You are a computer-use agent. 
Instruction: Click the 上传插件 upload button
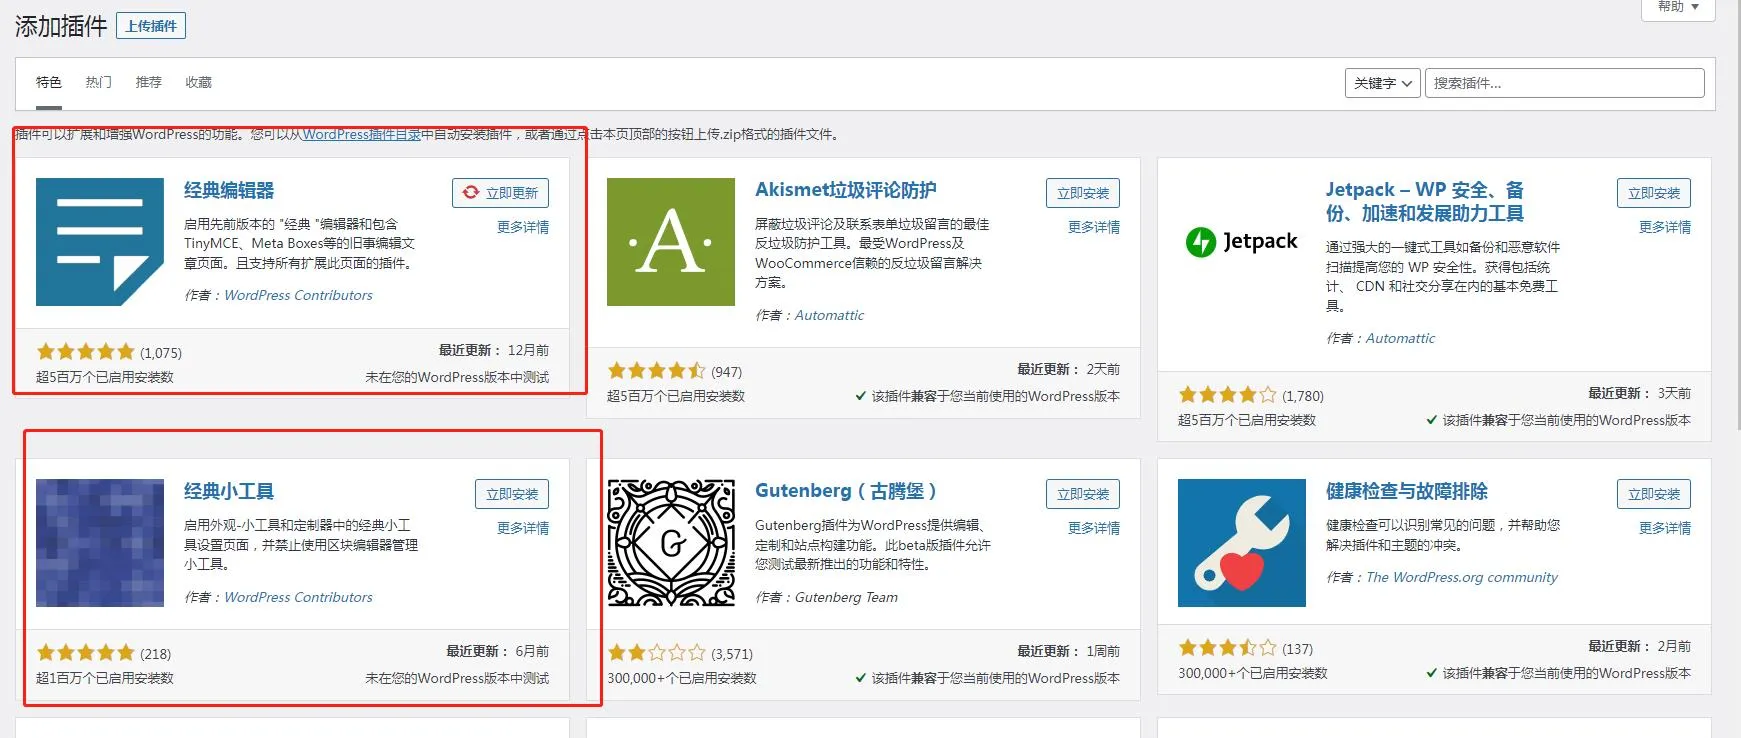pyautogui.click(x=151, y=26)
